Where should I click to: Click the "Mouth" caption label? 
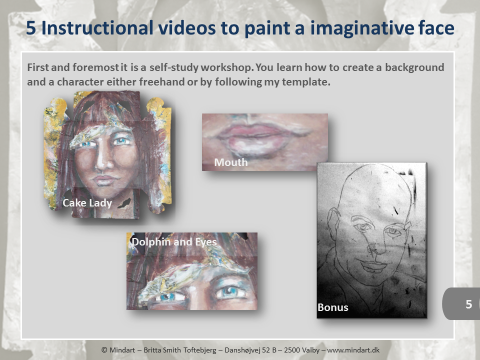tap(231, 162)
